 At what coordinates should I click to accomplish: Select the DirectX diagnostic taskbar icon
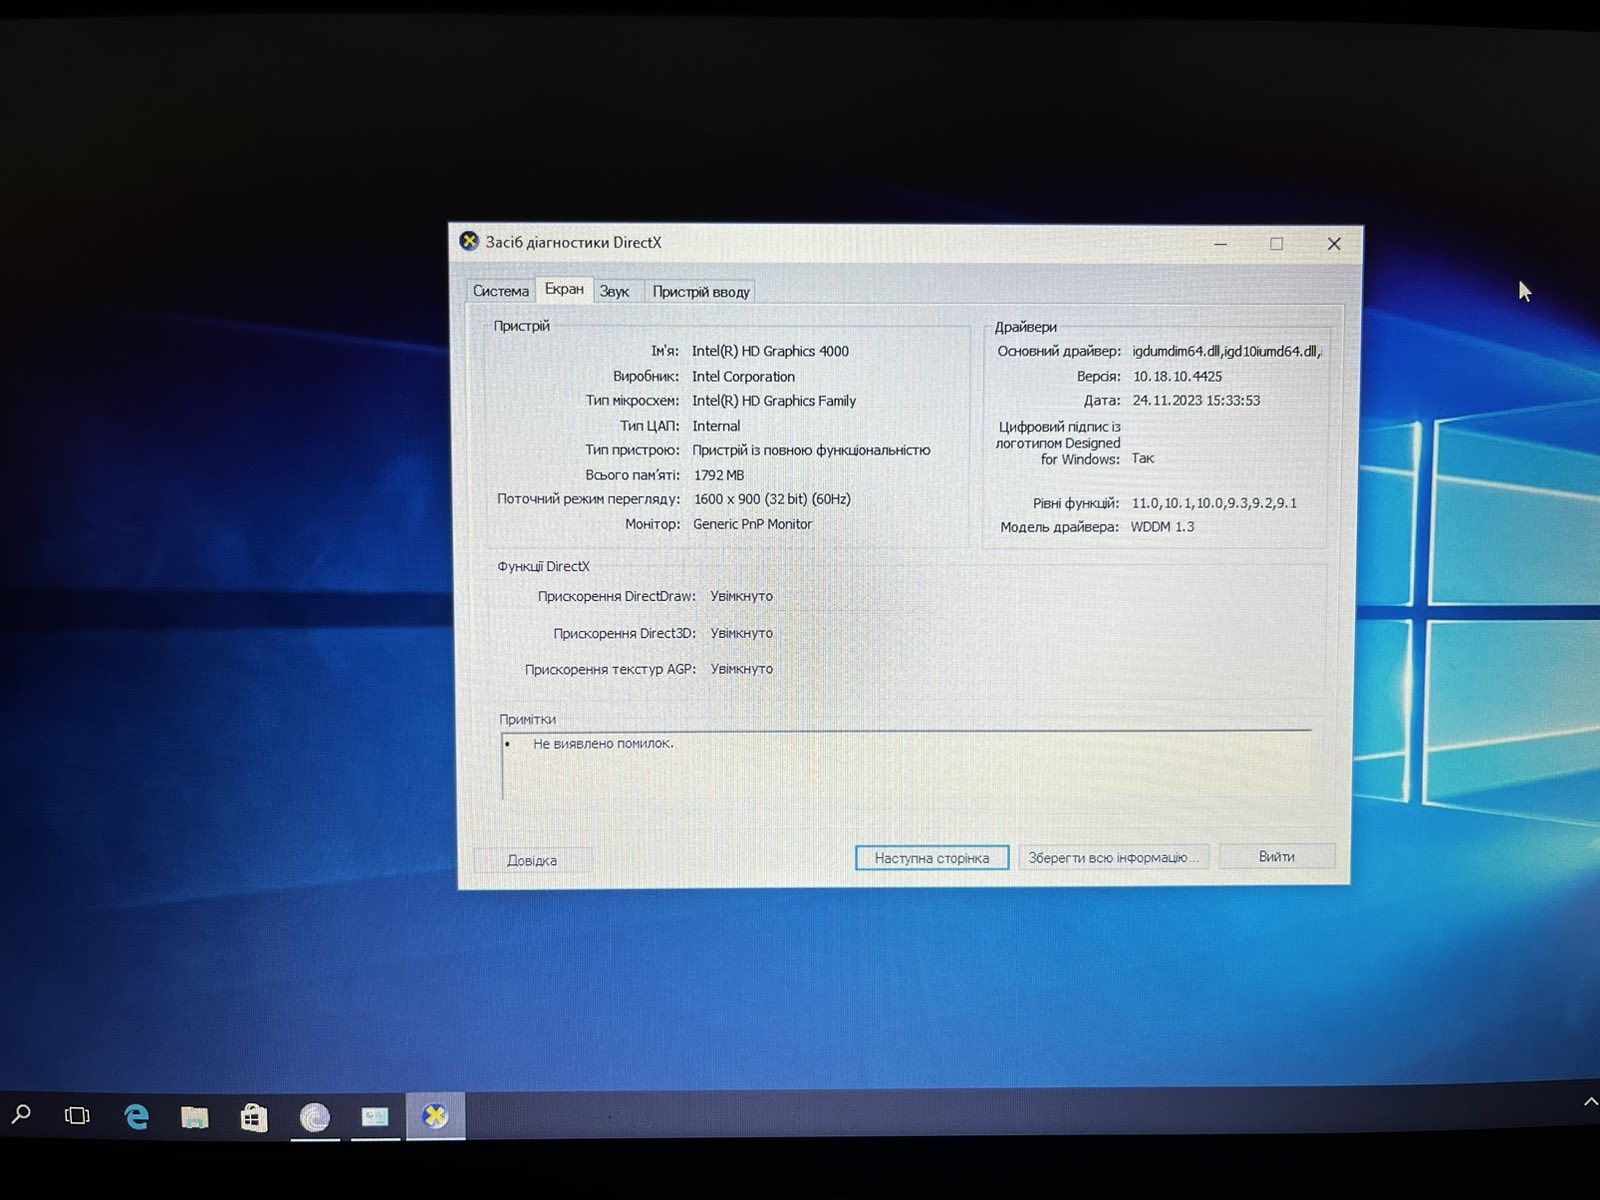435,1116
